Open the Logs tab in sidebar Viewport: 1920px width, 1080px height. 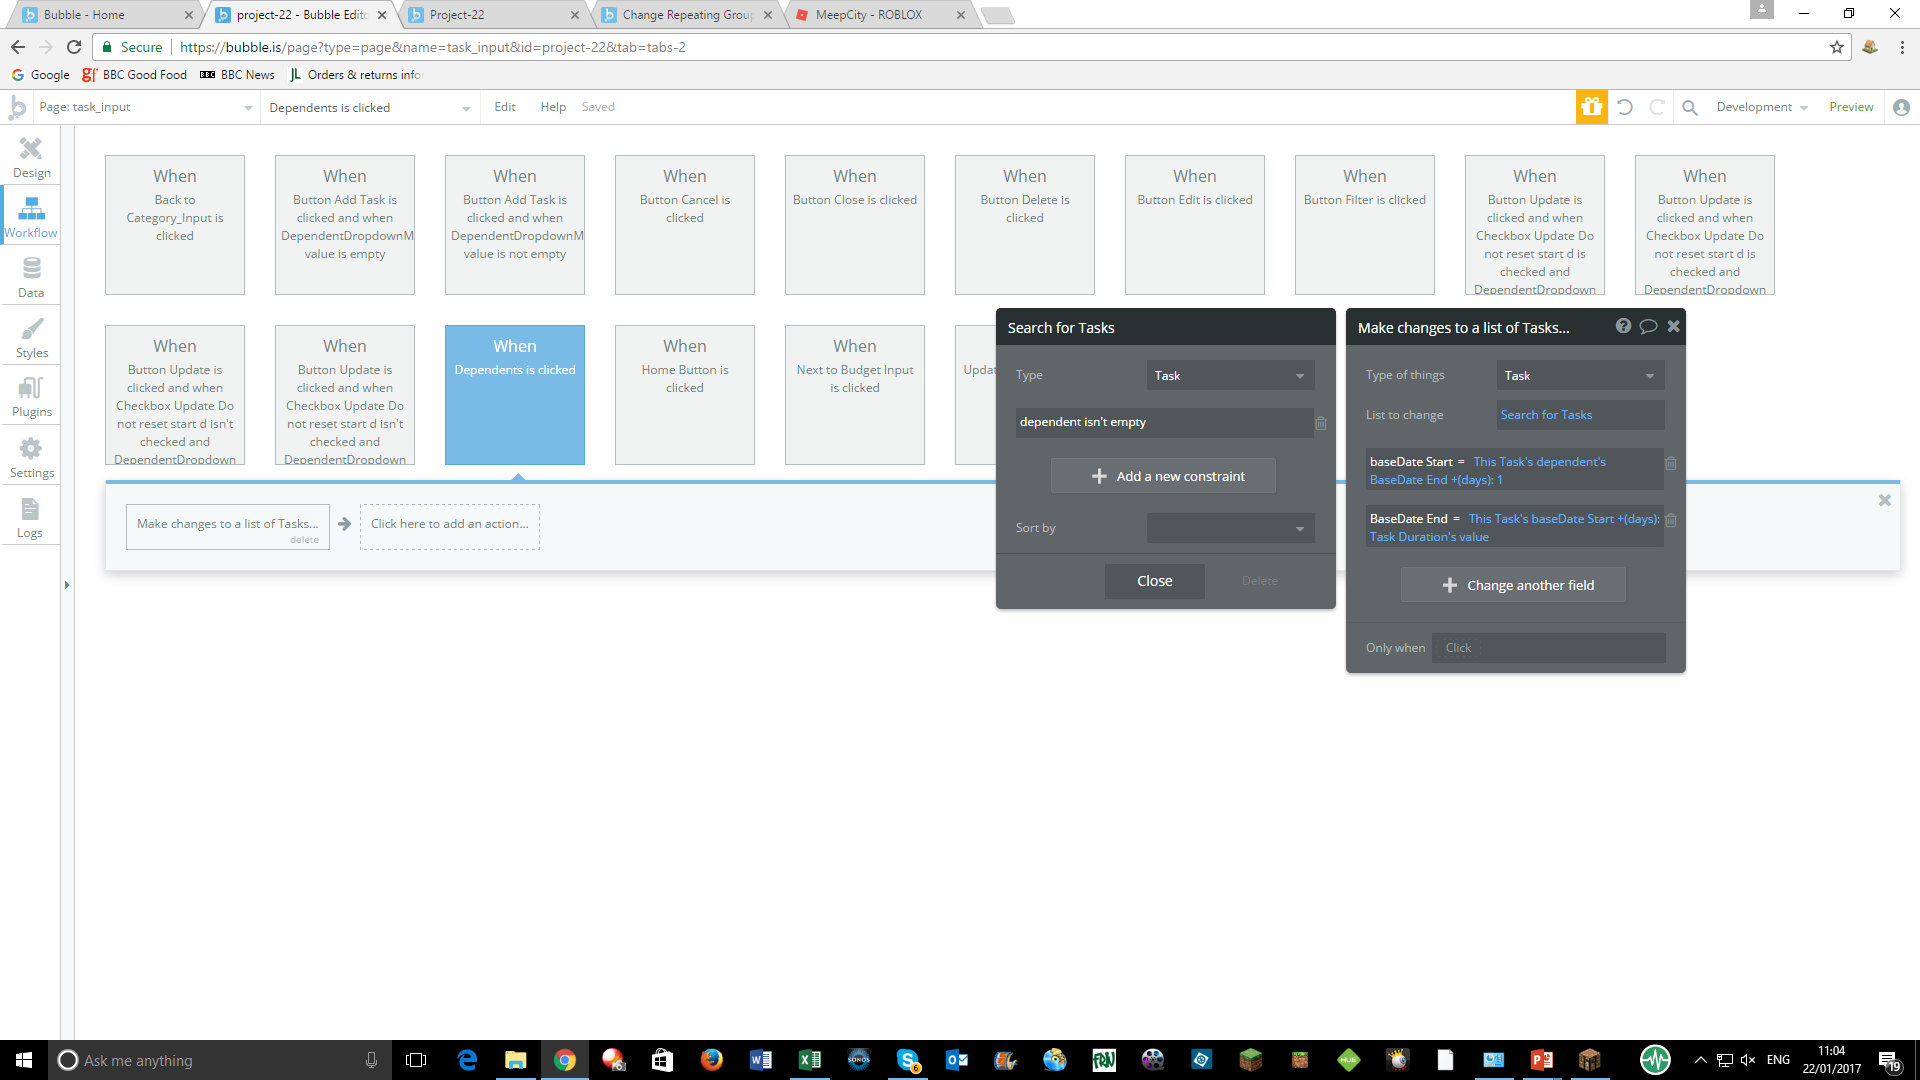pyautogui.click(x=31, y=517)
